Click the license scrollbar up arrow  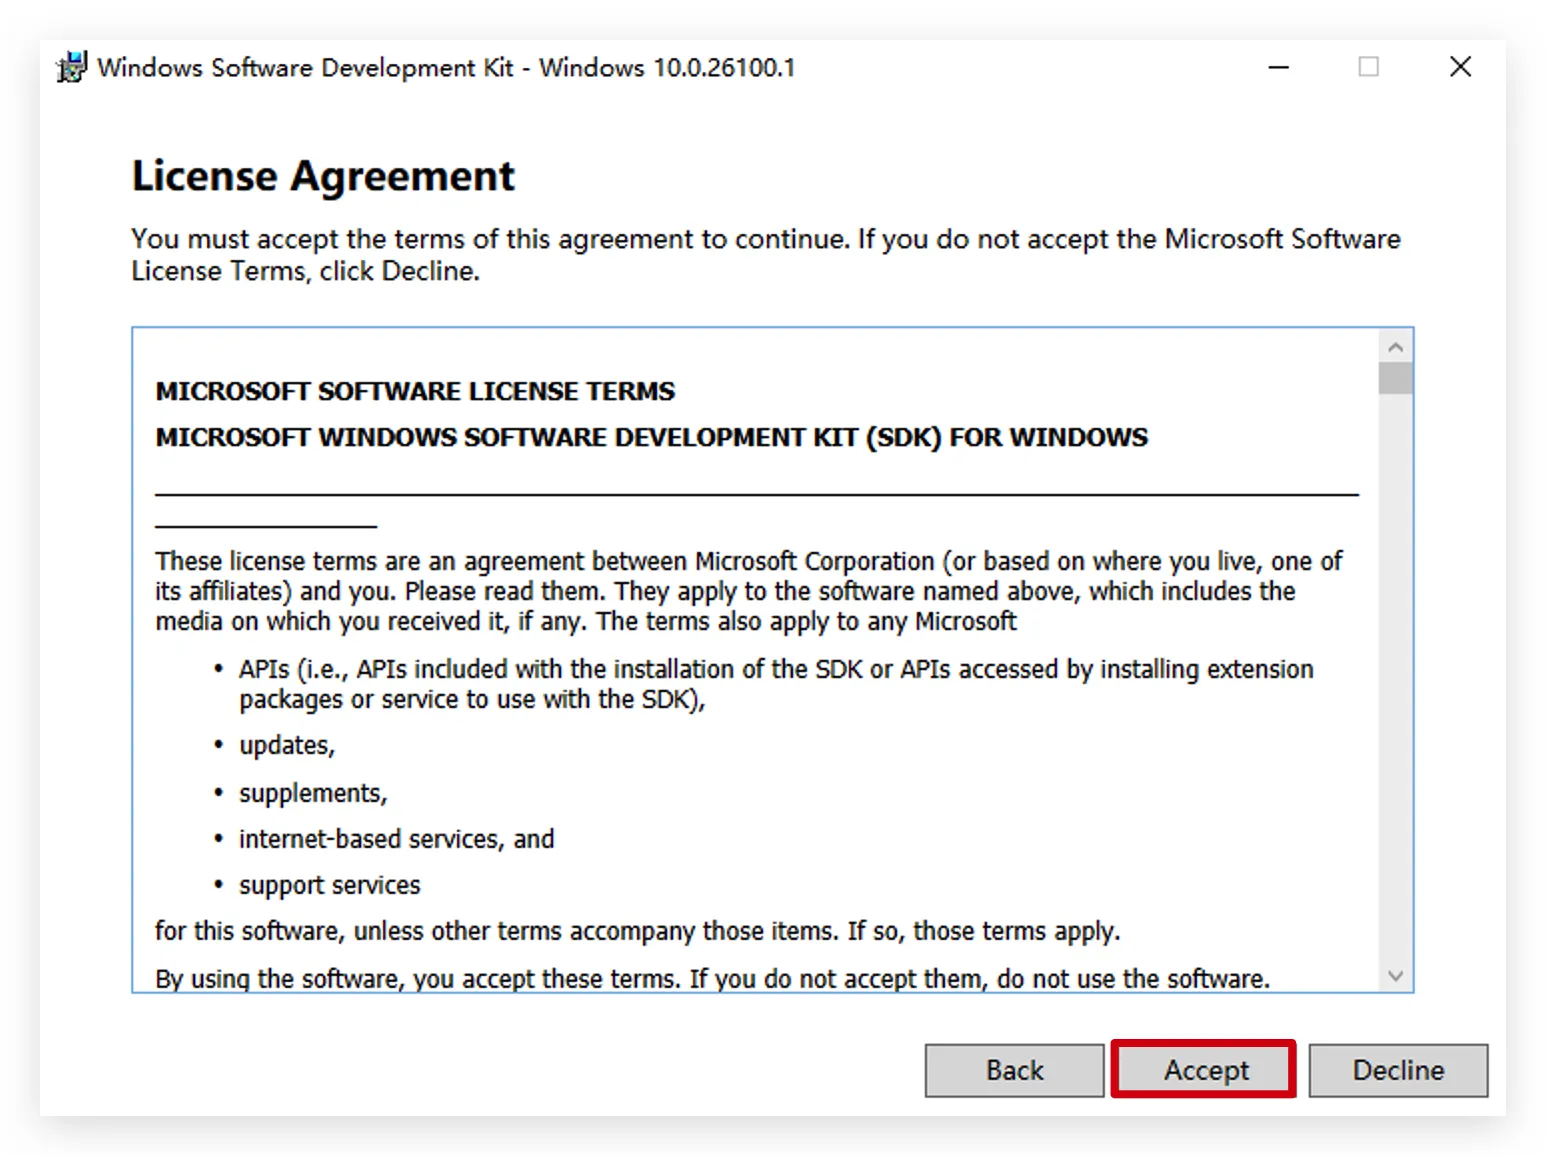click(1395, 347)
